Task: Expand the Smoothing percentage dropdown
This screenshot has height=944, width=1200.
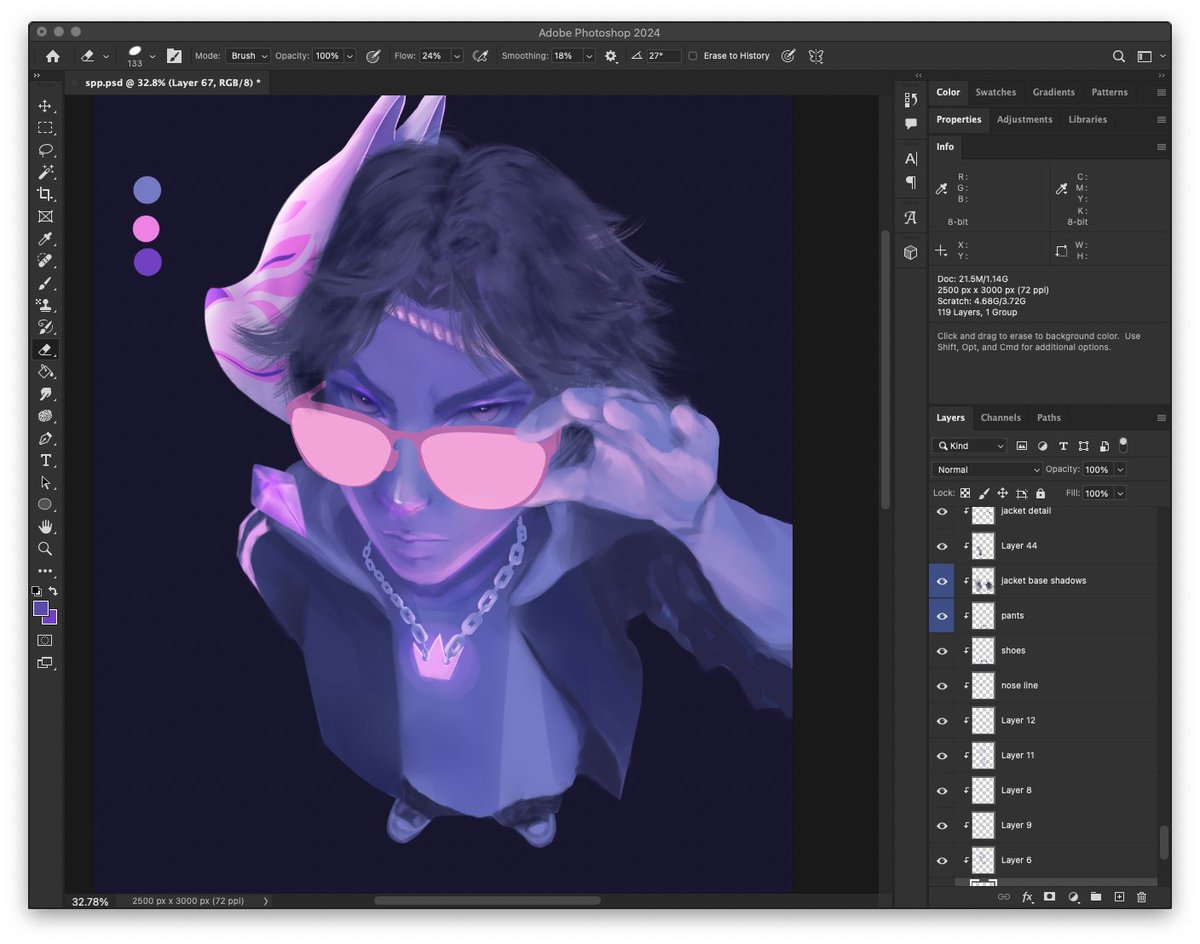Action: (589, 56)
